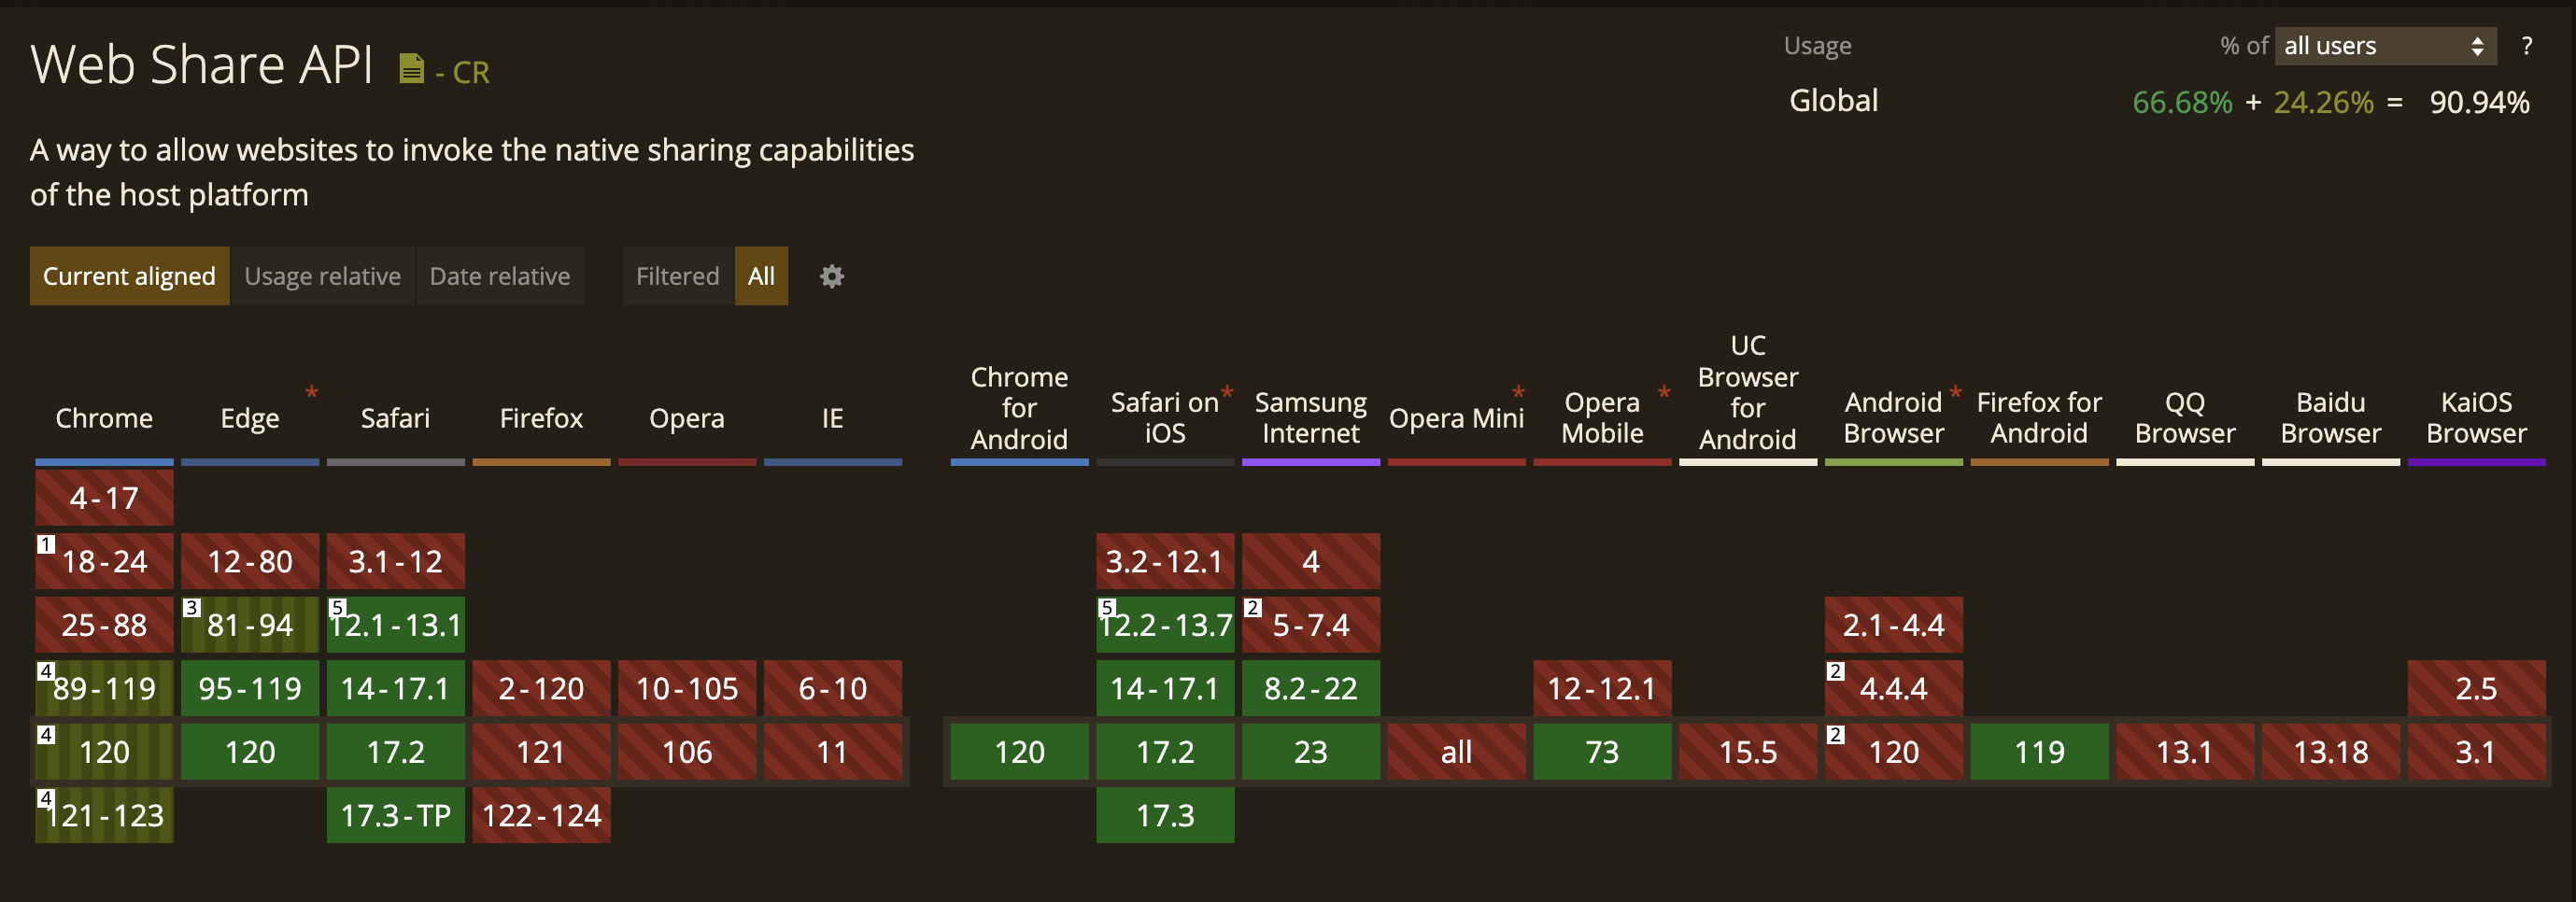Click the asterisk note next to Edge
The image size is (2576, 902).
[311, 392]
